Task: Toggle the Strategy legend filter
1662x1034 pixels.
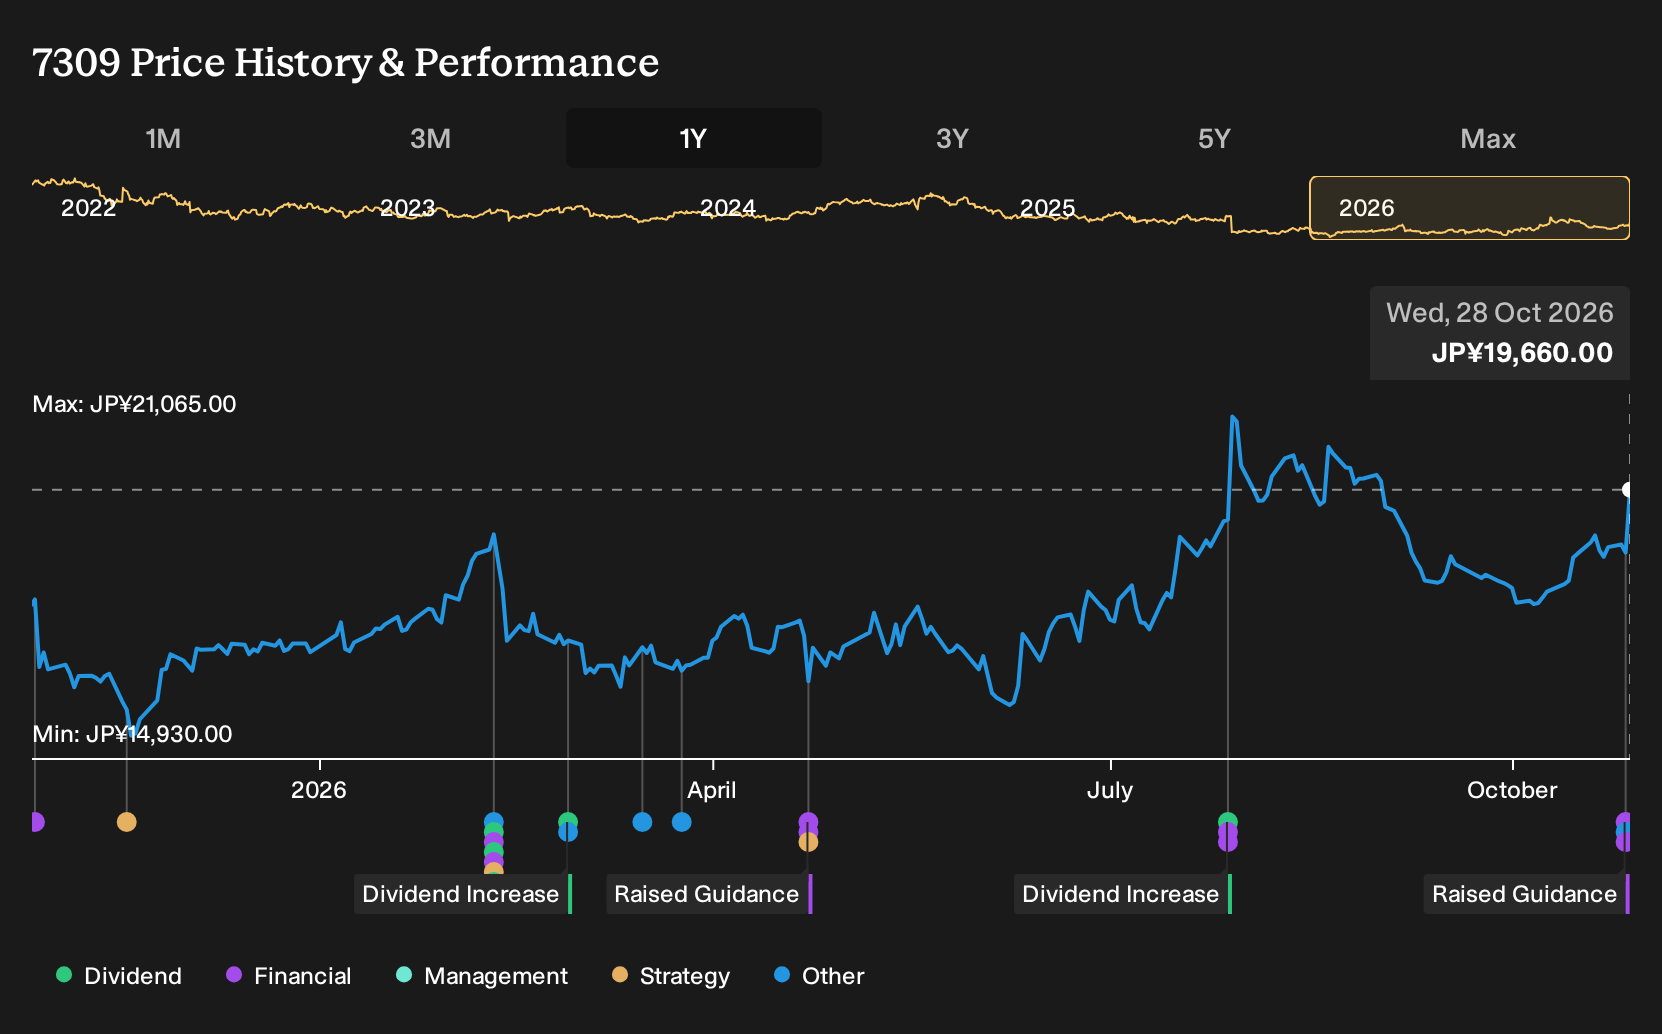Action: coord(671,975)
